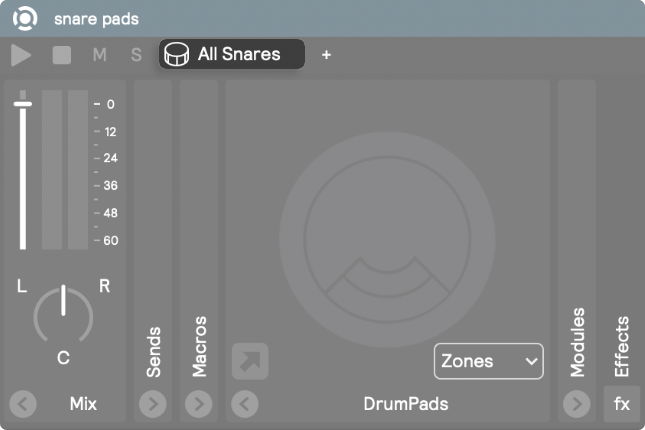Click the app logo in title bar

click(26, 18)
